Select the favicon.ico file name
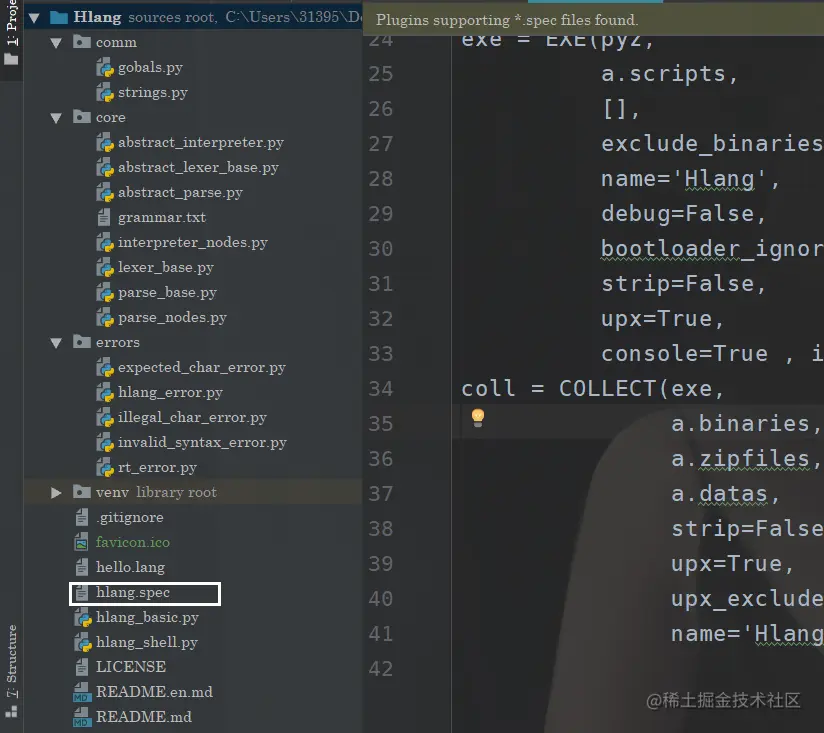 pos(132,542)
